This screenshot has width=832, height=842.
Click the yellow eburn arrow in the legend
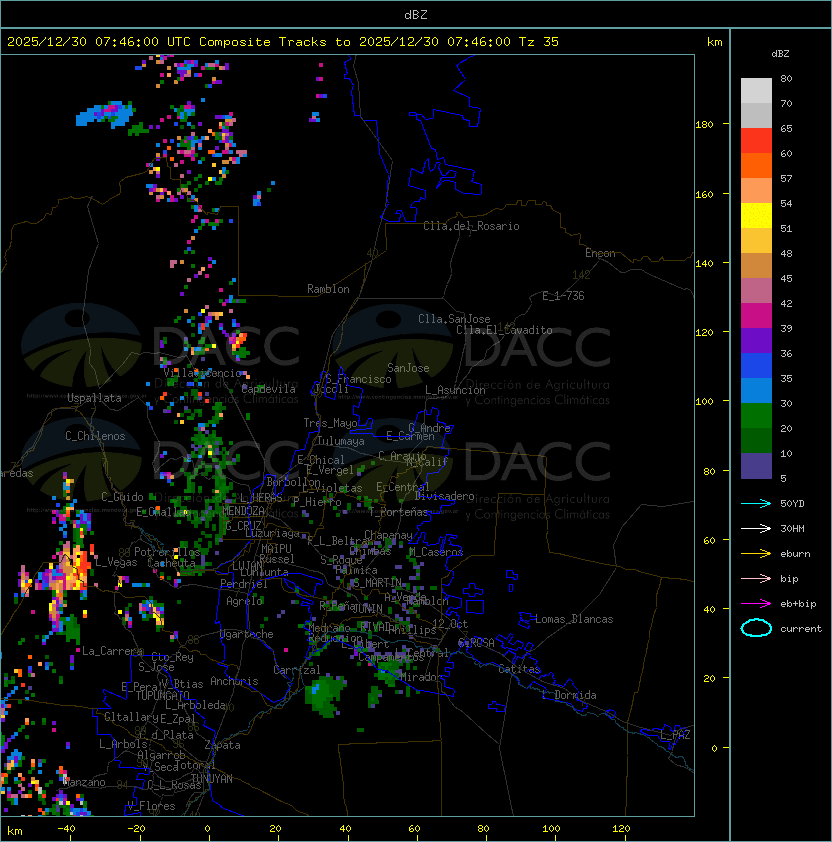(x=756, y=554)
